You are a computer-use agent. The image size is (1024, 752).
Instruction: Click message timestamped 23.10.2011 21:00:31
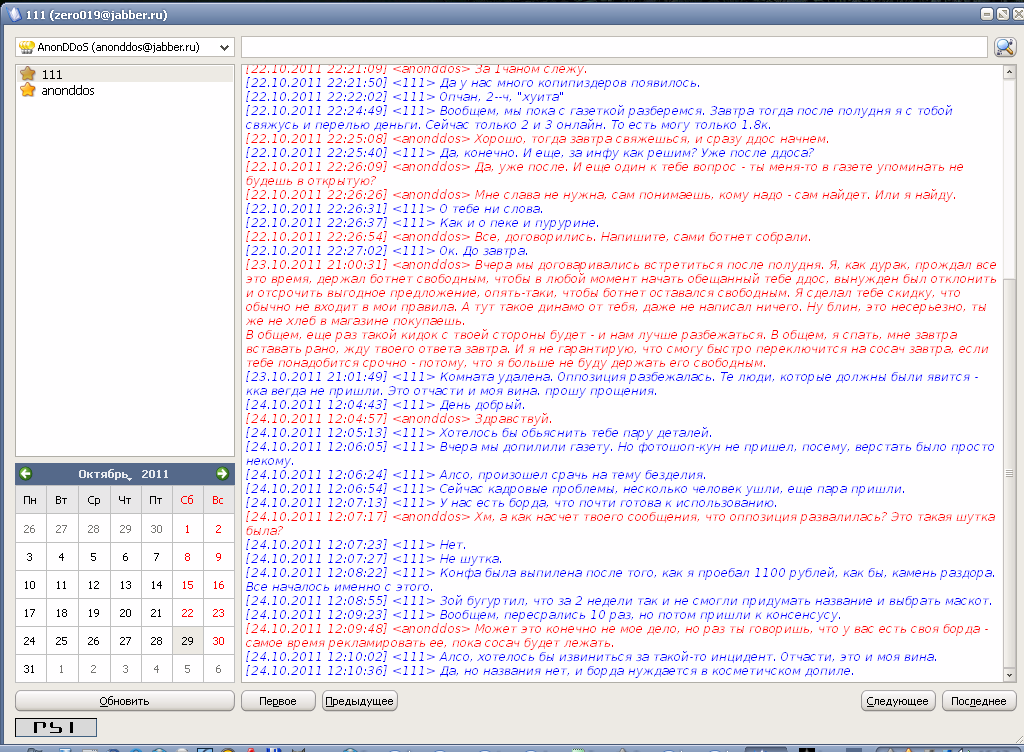pyautogui.click(x=621, y=292)
